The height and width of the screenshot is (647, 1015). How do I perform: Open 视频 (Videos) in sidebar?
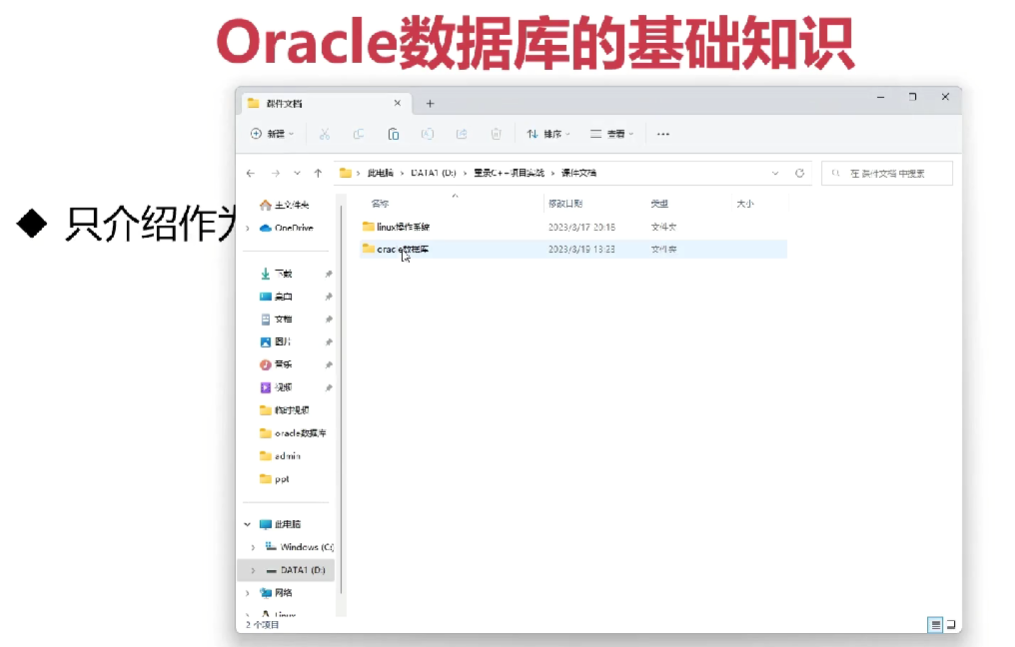tap(276, 388)
